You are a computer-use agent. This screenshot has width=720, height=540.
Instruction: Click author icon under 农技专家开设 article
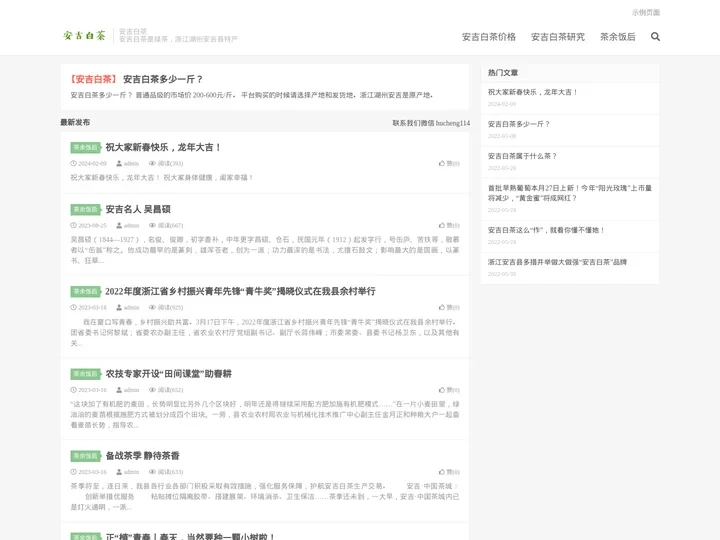119,390
